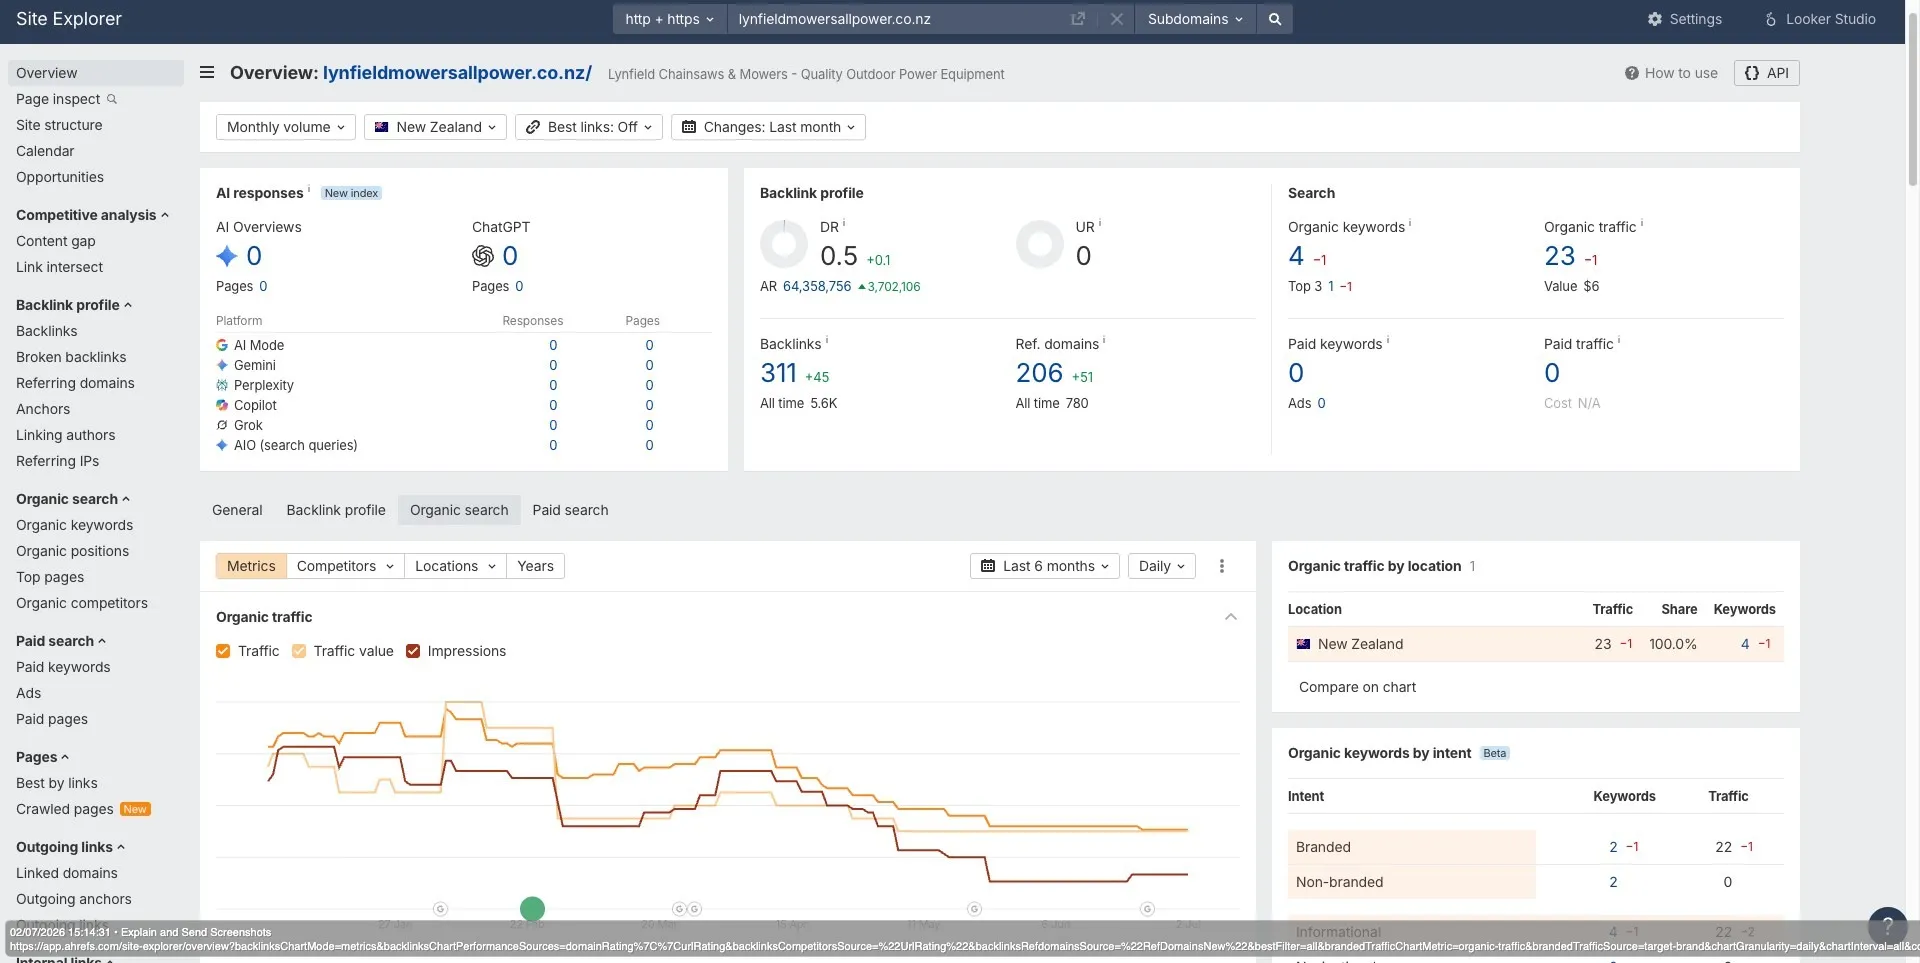Click the AIO search queries icon

point(222,445)
